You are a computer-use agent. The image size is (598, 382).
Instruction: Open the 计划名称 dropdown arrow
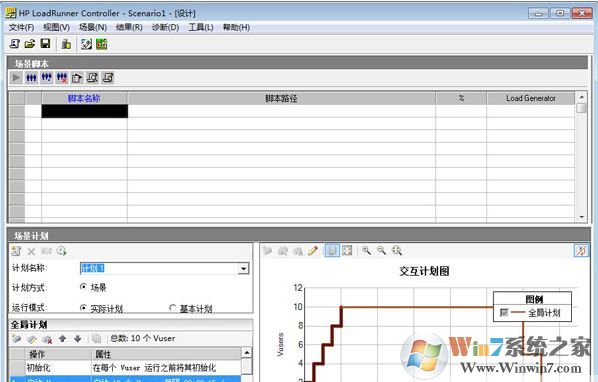click(243, 269)
